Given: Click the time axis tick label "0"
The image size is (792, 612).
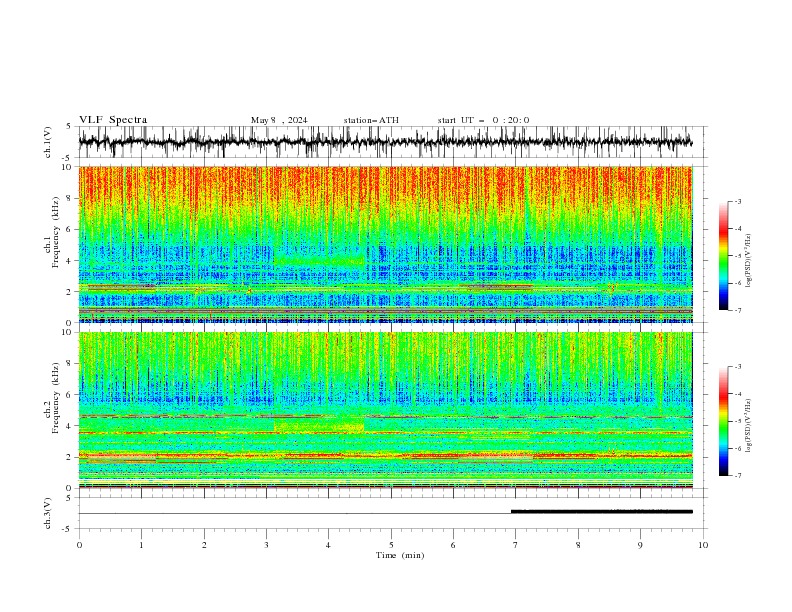Looking at the screenshot, I should click(x=79, y=545).
